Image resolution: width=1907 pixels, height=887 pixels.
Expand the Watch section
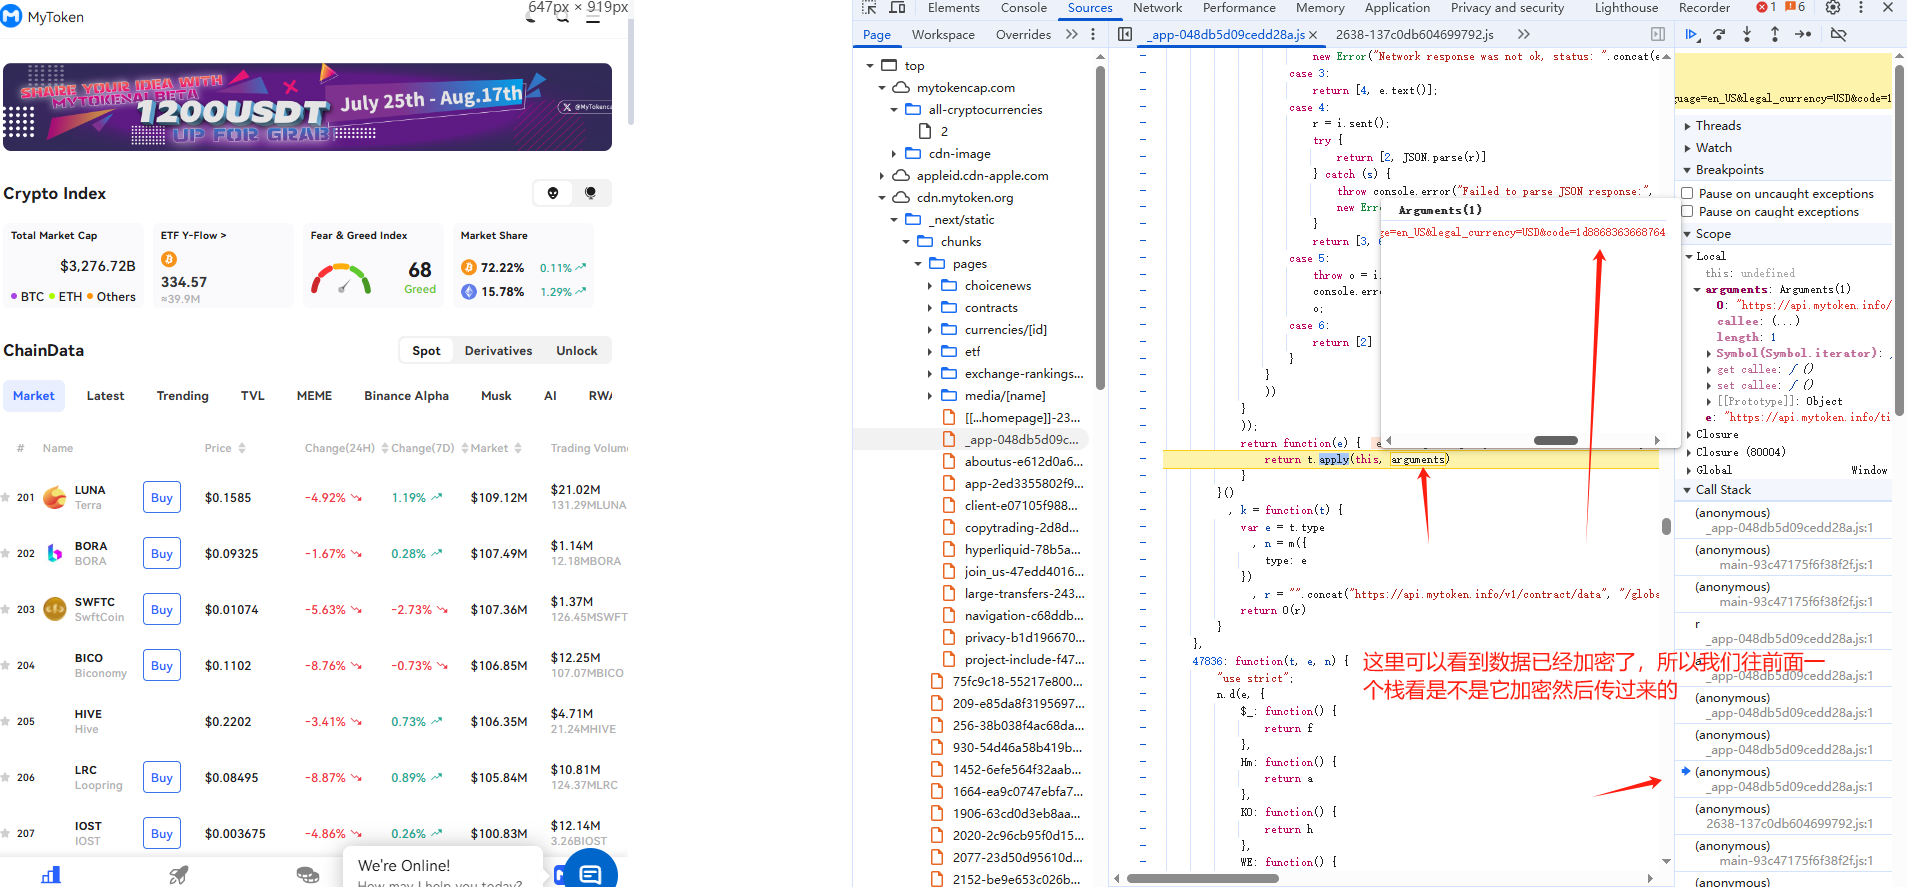1688,148
